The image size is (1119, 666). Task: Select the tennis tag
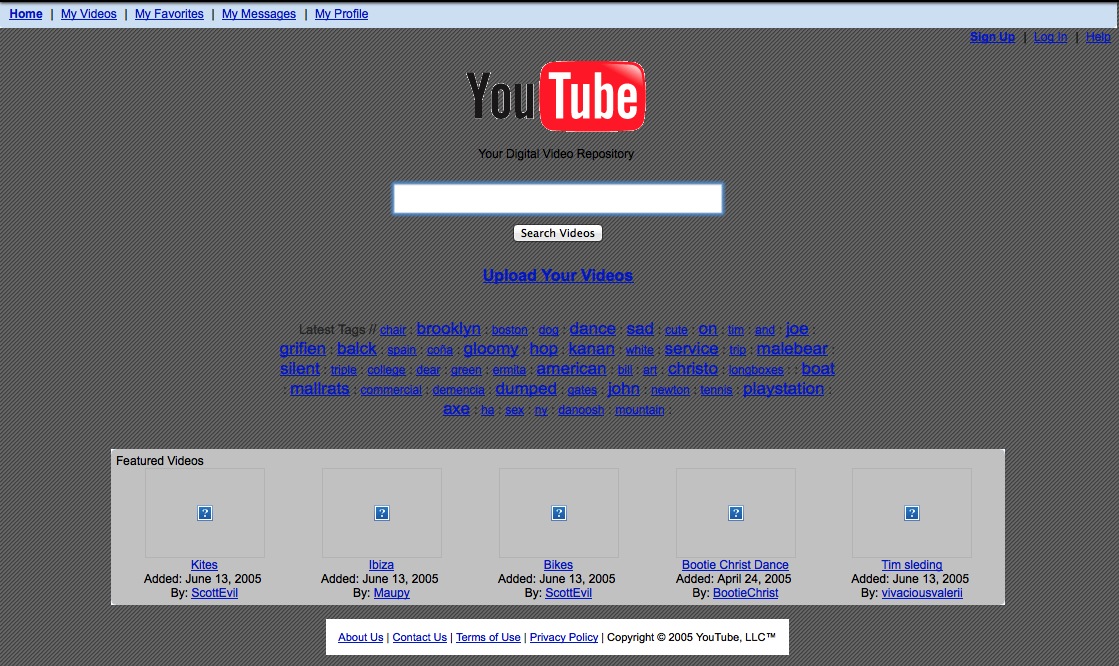tap(716, 390)
